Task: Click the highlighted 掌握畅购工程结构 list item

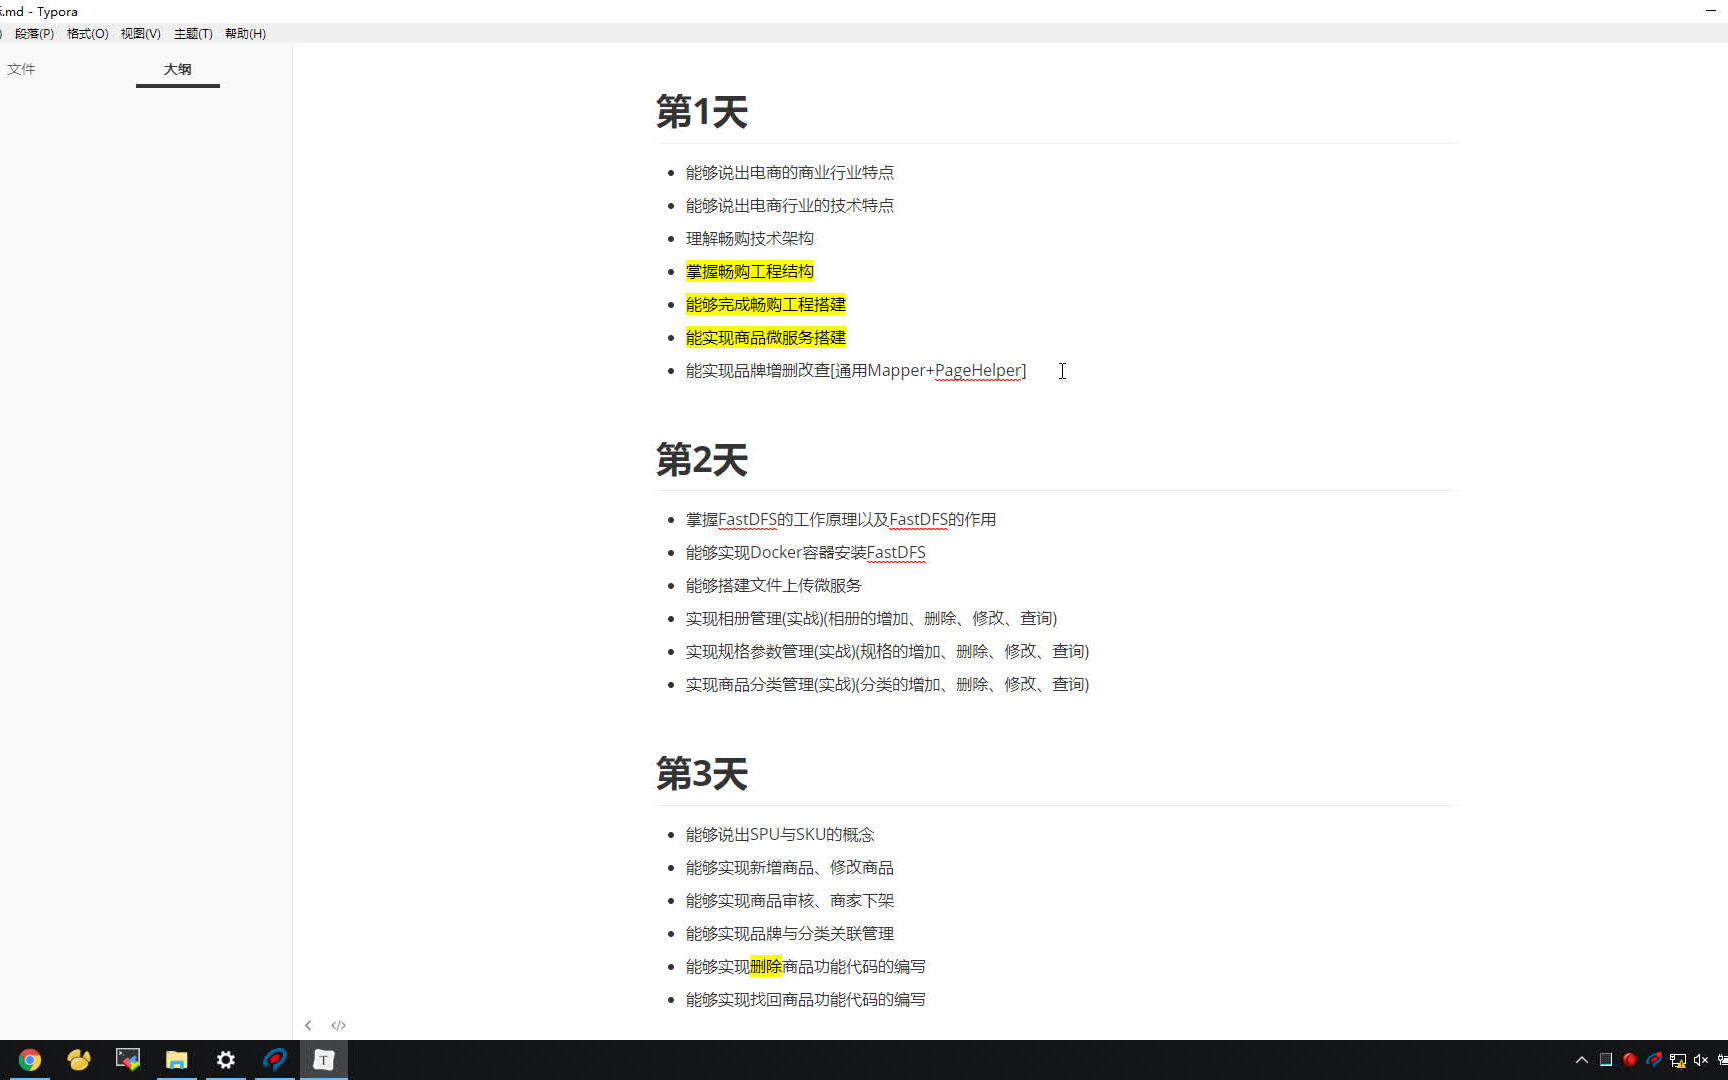Action: pos(749,271)
